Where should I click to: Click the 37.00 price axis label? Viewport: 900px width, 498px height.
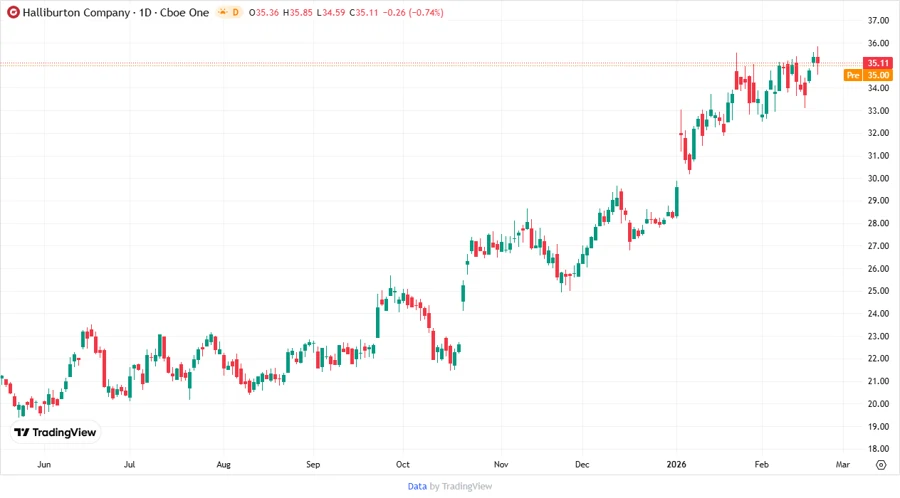(878, 20)
